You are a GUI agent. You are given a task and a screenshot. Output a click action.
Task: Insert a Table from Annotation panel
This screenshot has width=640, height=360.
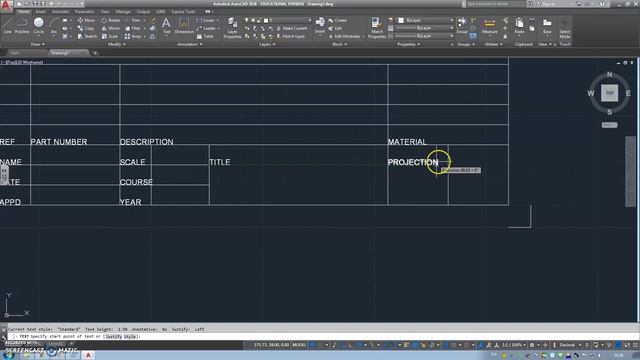point(205,36)
